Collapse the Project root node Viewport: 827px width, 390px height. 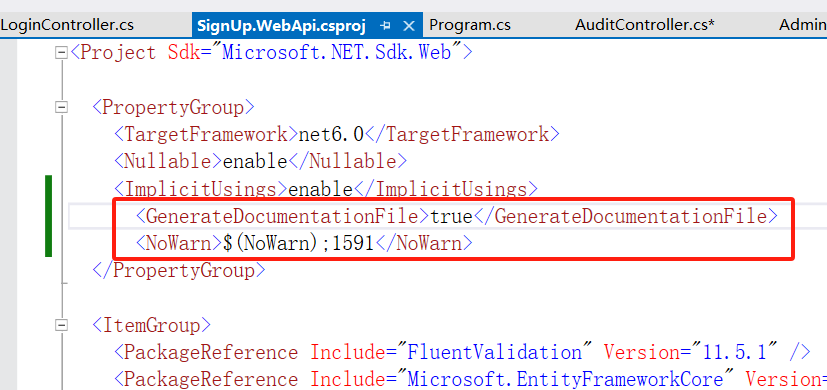[62, 52]
